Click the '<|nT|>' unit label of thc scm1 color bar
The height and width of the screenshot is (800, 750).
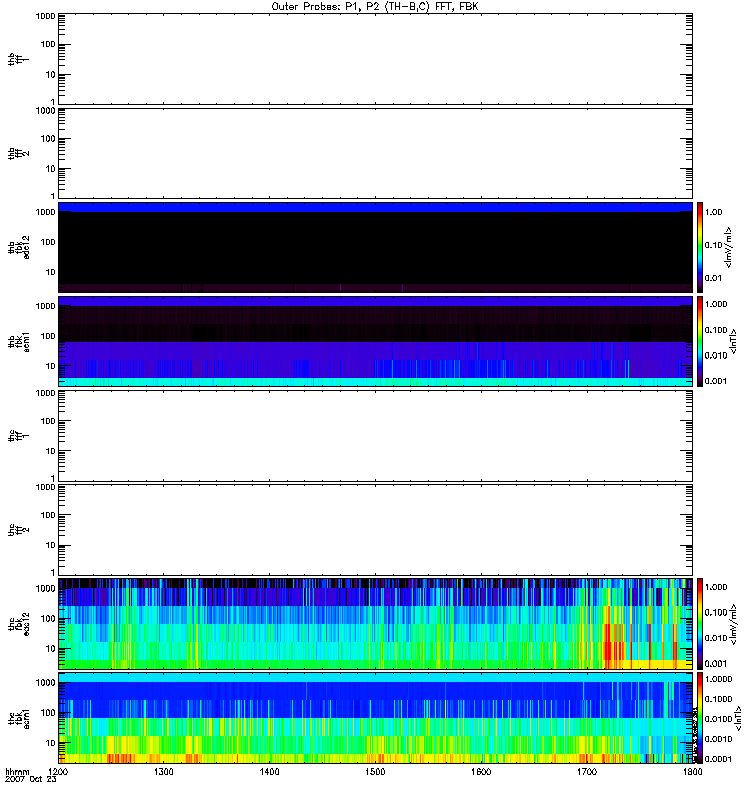[738, 718]
